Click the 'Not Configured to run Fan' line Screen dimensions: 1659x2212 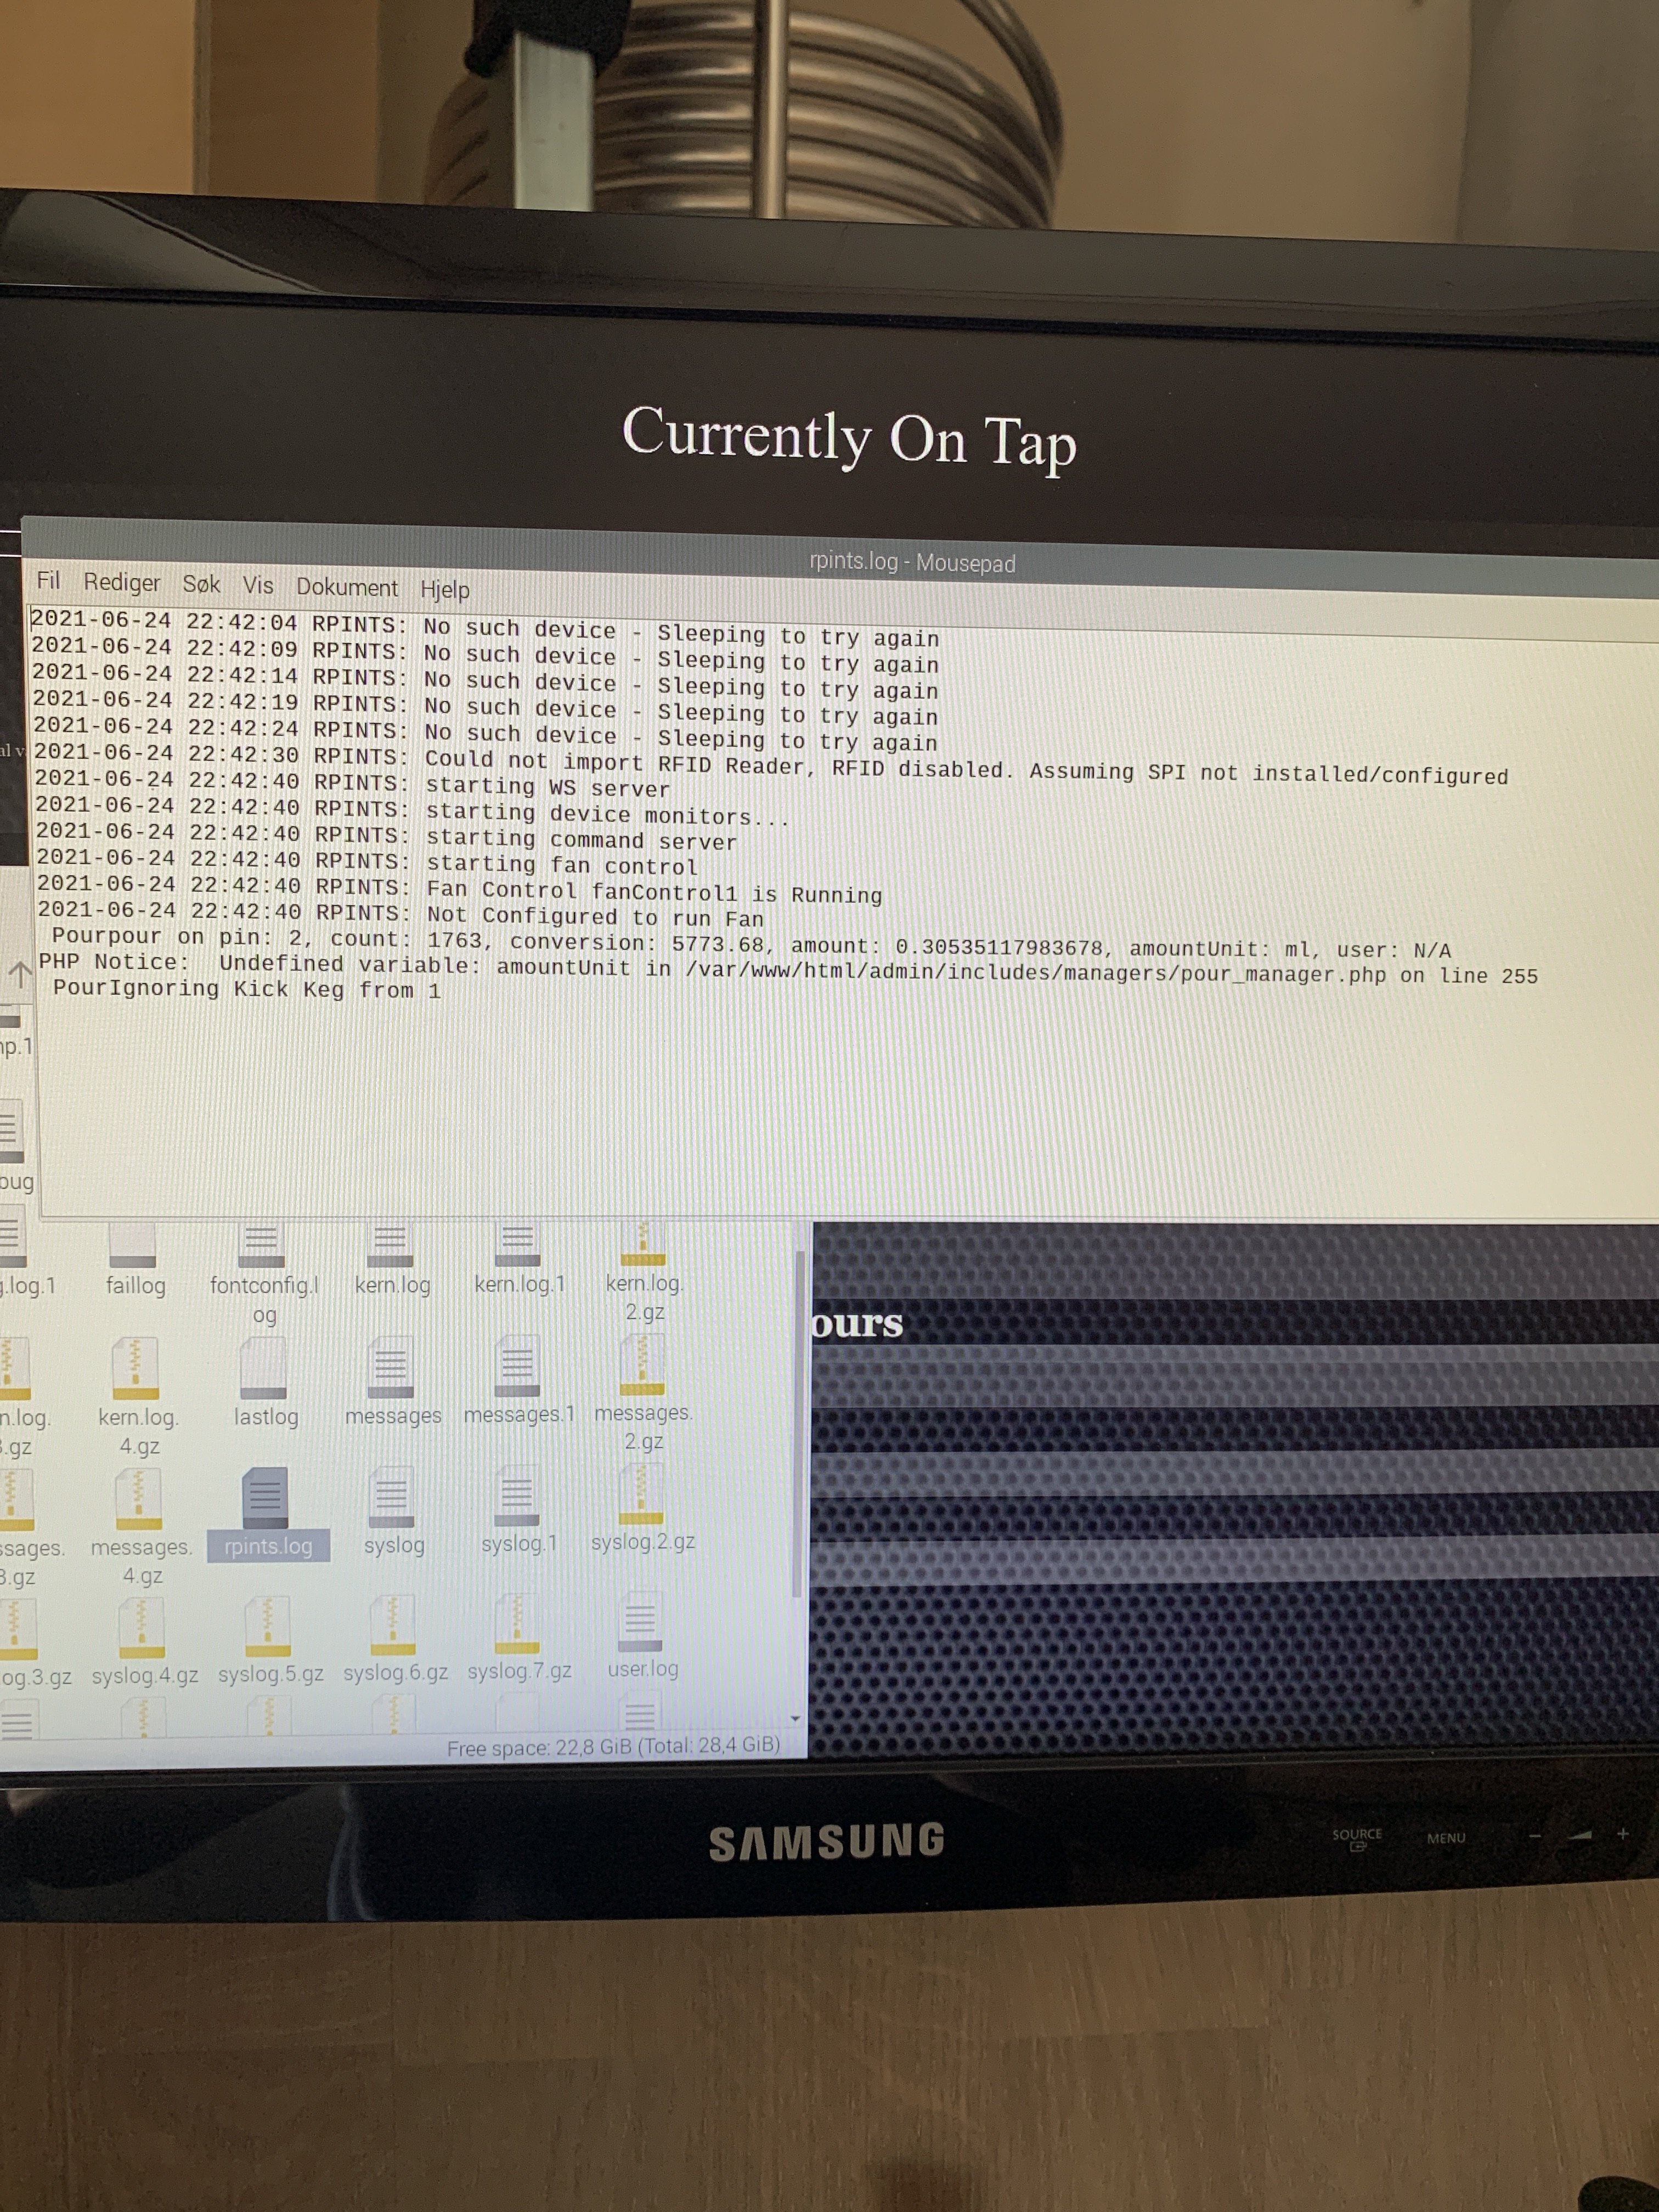401,914
